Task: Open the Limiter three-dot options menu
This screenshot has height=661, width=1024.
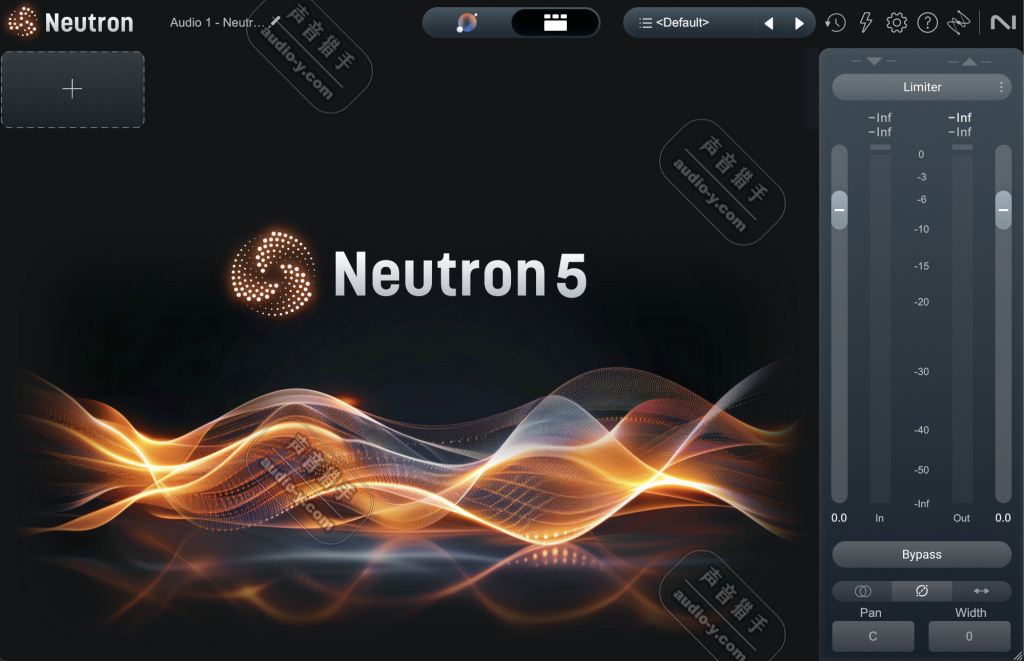Action: click(x=999, y=87)
